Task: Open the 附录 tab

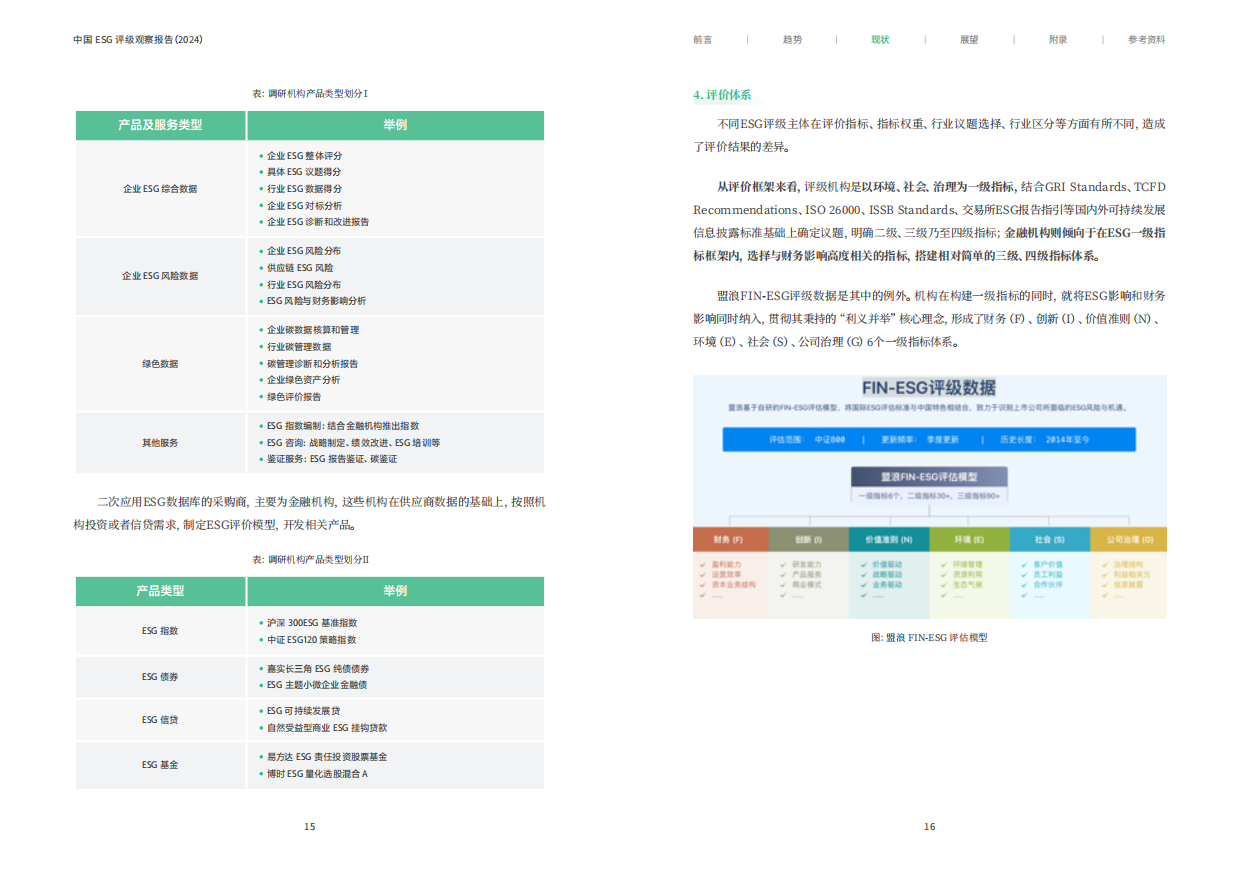Action: coord(1058,40)
